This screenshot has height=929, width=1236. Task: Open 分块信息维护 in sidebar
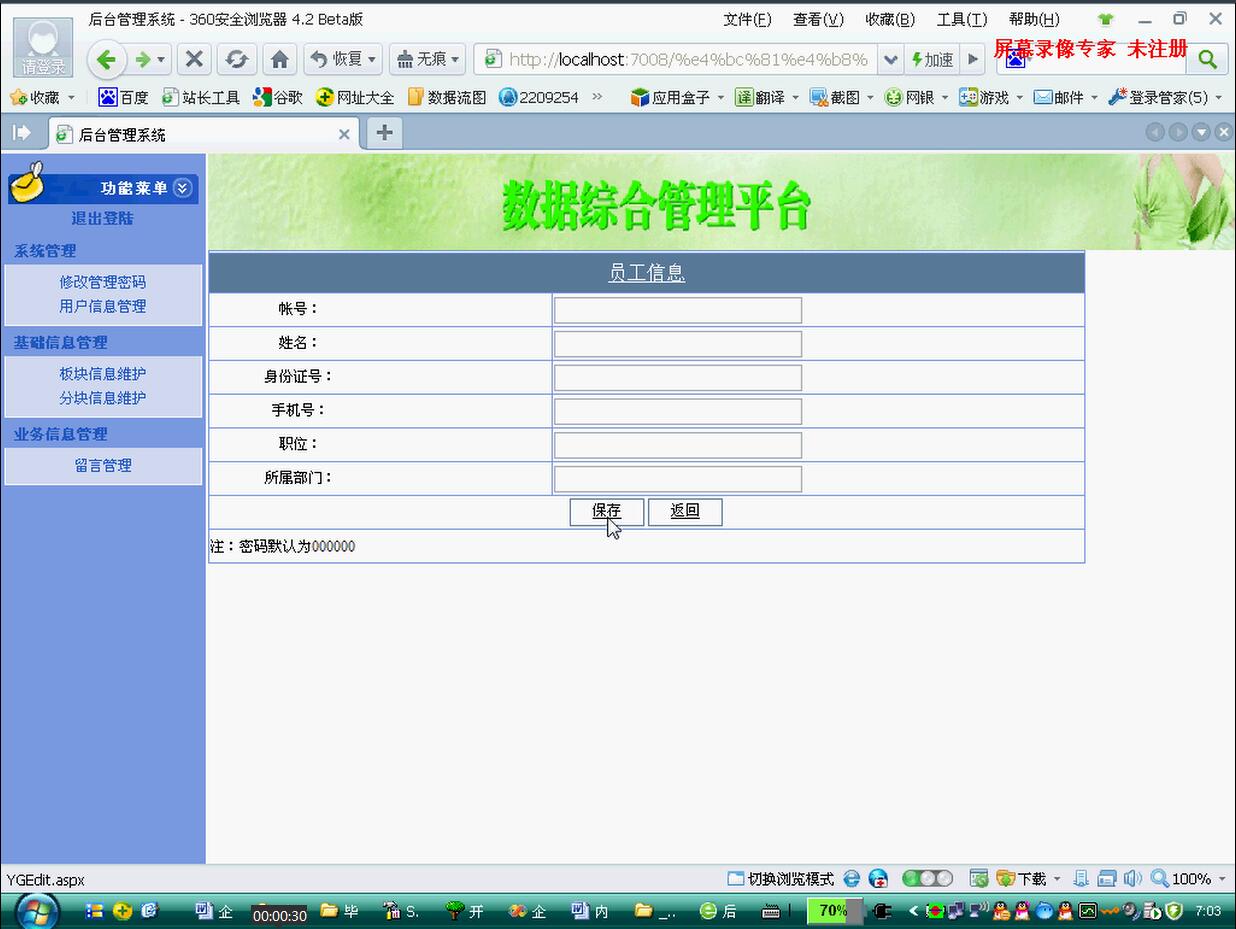tap(102, 398)
